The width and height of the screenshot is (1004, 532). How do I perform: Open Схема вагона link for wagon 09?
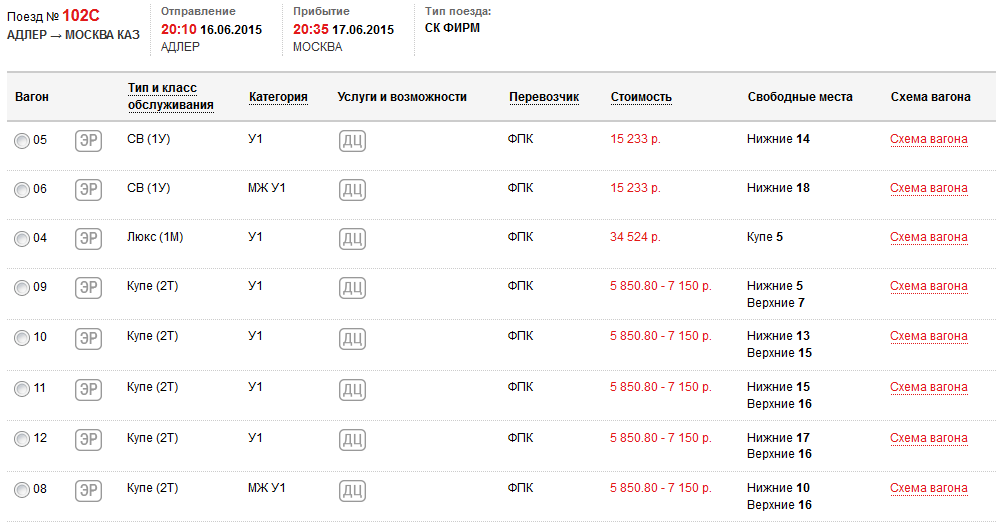click(x=929, y=286)
